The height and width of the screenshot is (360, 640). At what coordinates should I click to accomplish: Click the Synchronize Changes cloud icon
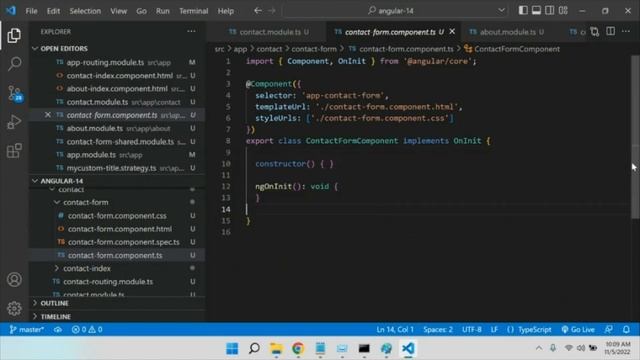pyautogui.click(x=58, y=329)
